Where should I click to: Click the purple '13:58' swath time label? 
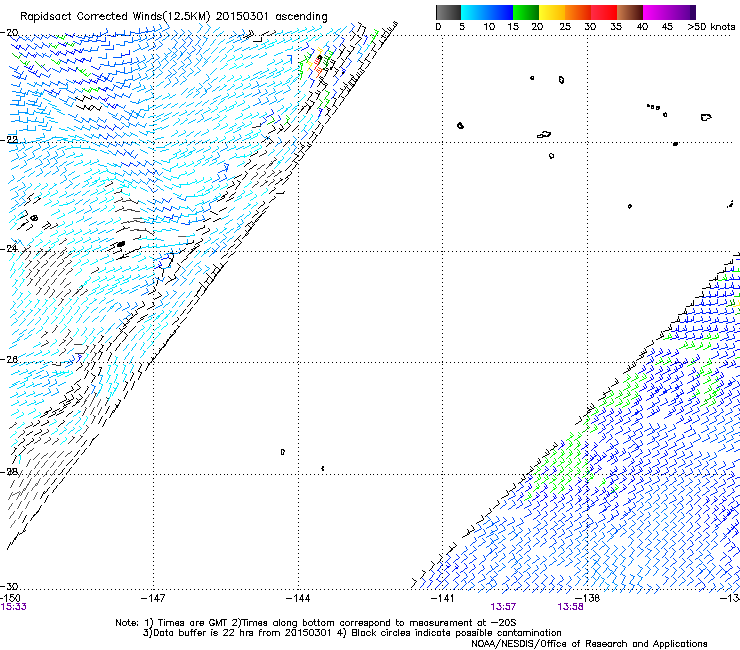[x=570, y=607]
